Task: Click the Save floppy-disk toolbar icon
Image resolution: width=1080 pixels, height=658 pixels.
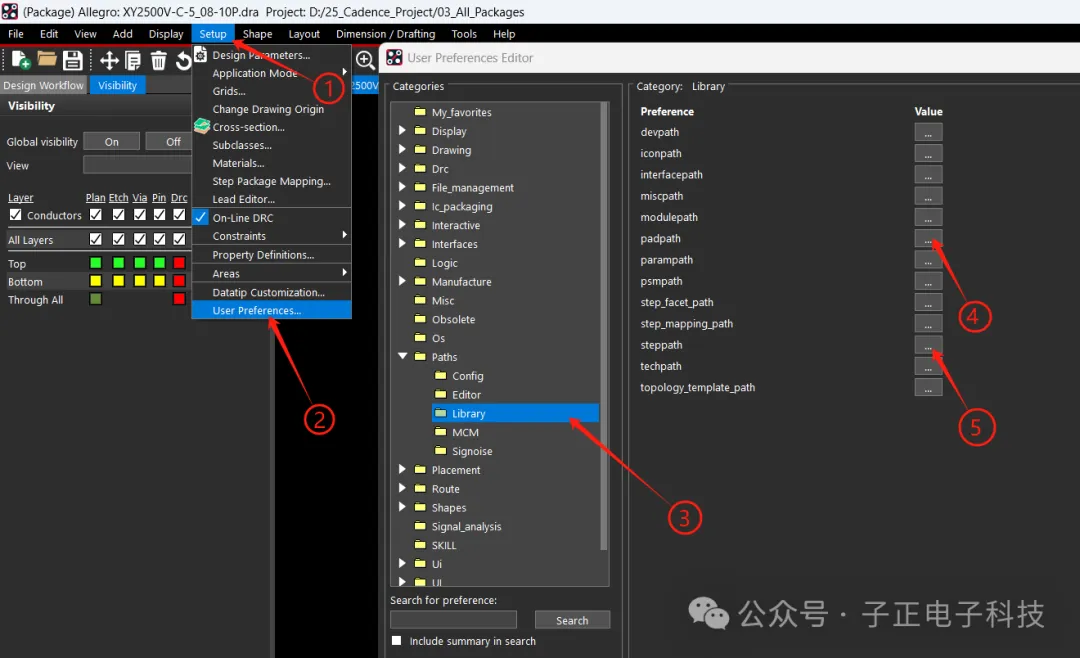Action: [x=72, y=61]
